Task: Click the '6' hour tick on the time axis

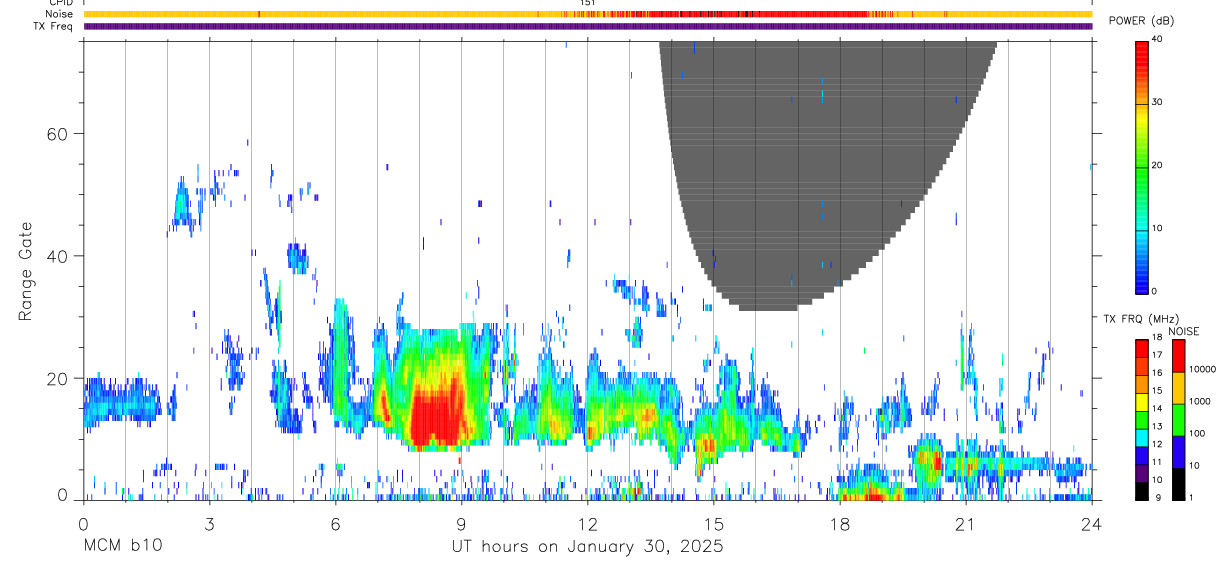Action: point(335,523)
